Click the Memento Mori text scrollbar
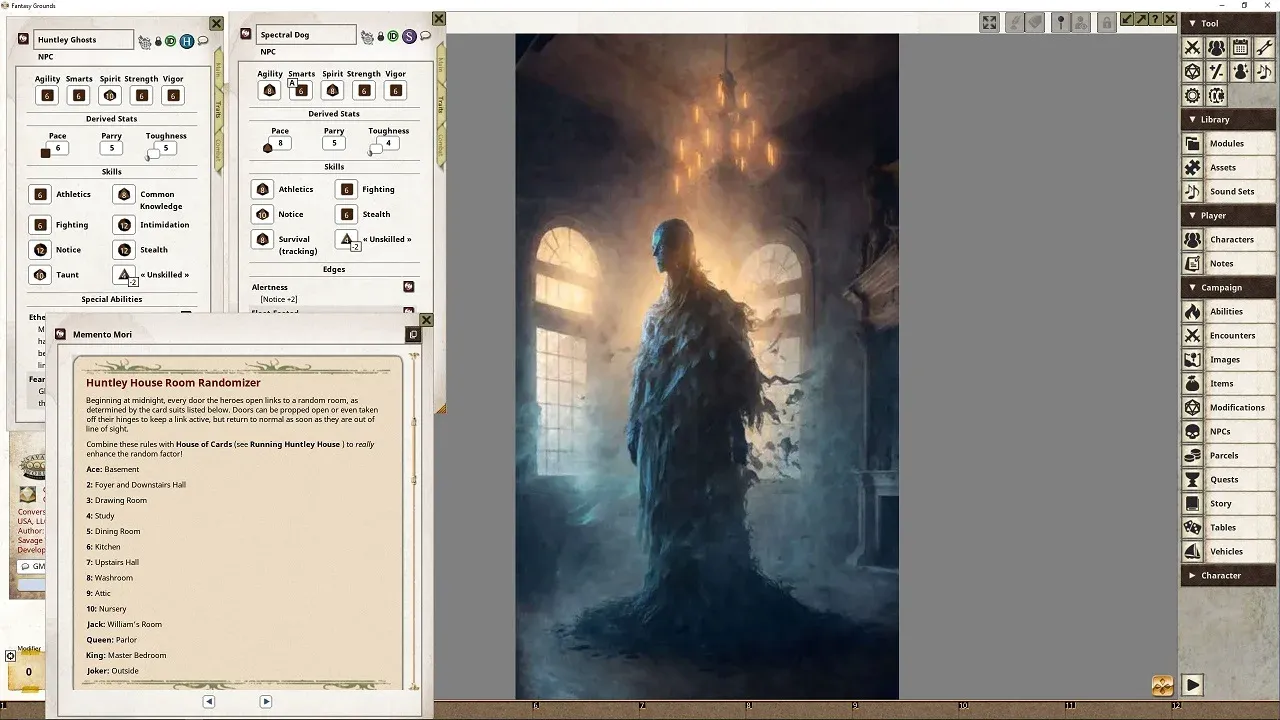This screenshot has height=720, width=1280. click(414, 520)
